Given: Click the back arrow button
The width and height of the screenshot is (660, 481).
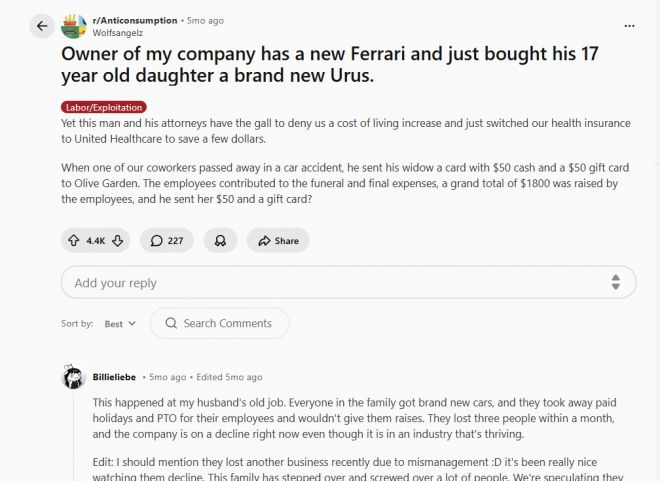Looking at the screenshot, I should click(41, 26).
